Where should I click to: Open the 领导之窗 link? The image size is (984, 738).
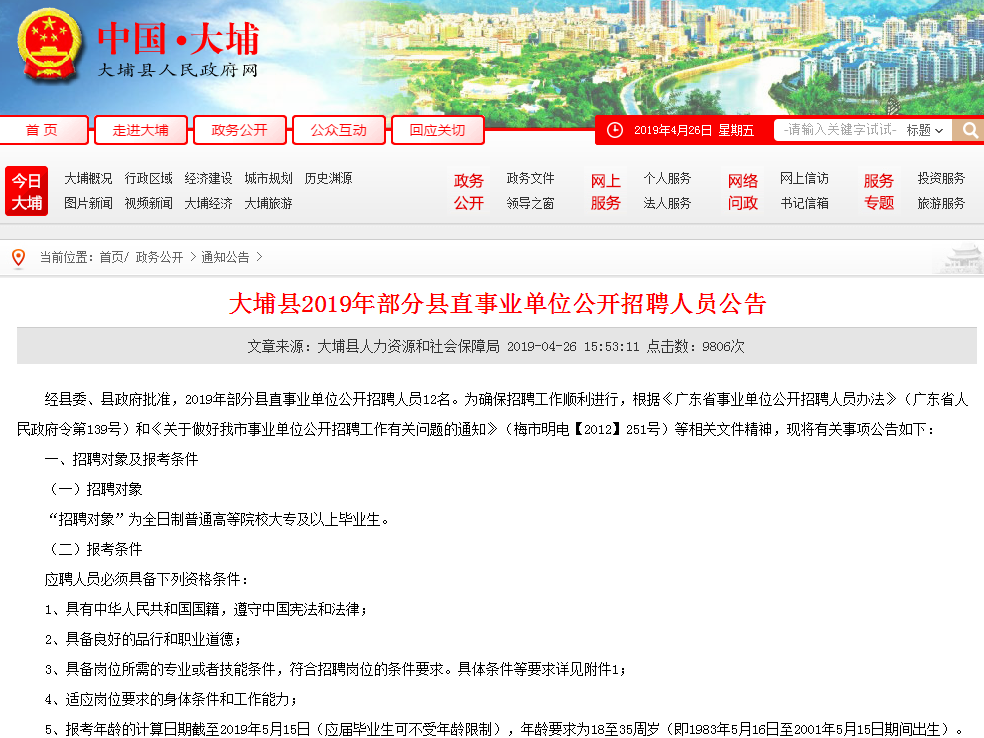tap(532, 202)
